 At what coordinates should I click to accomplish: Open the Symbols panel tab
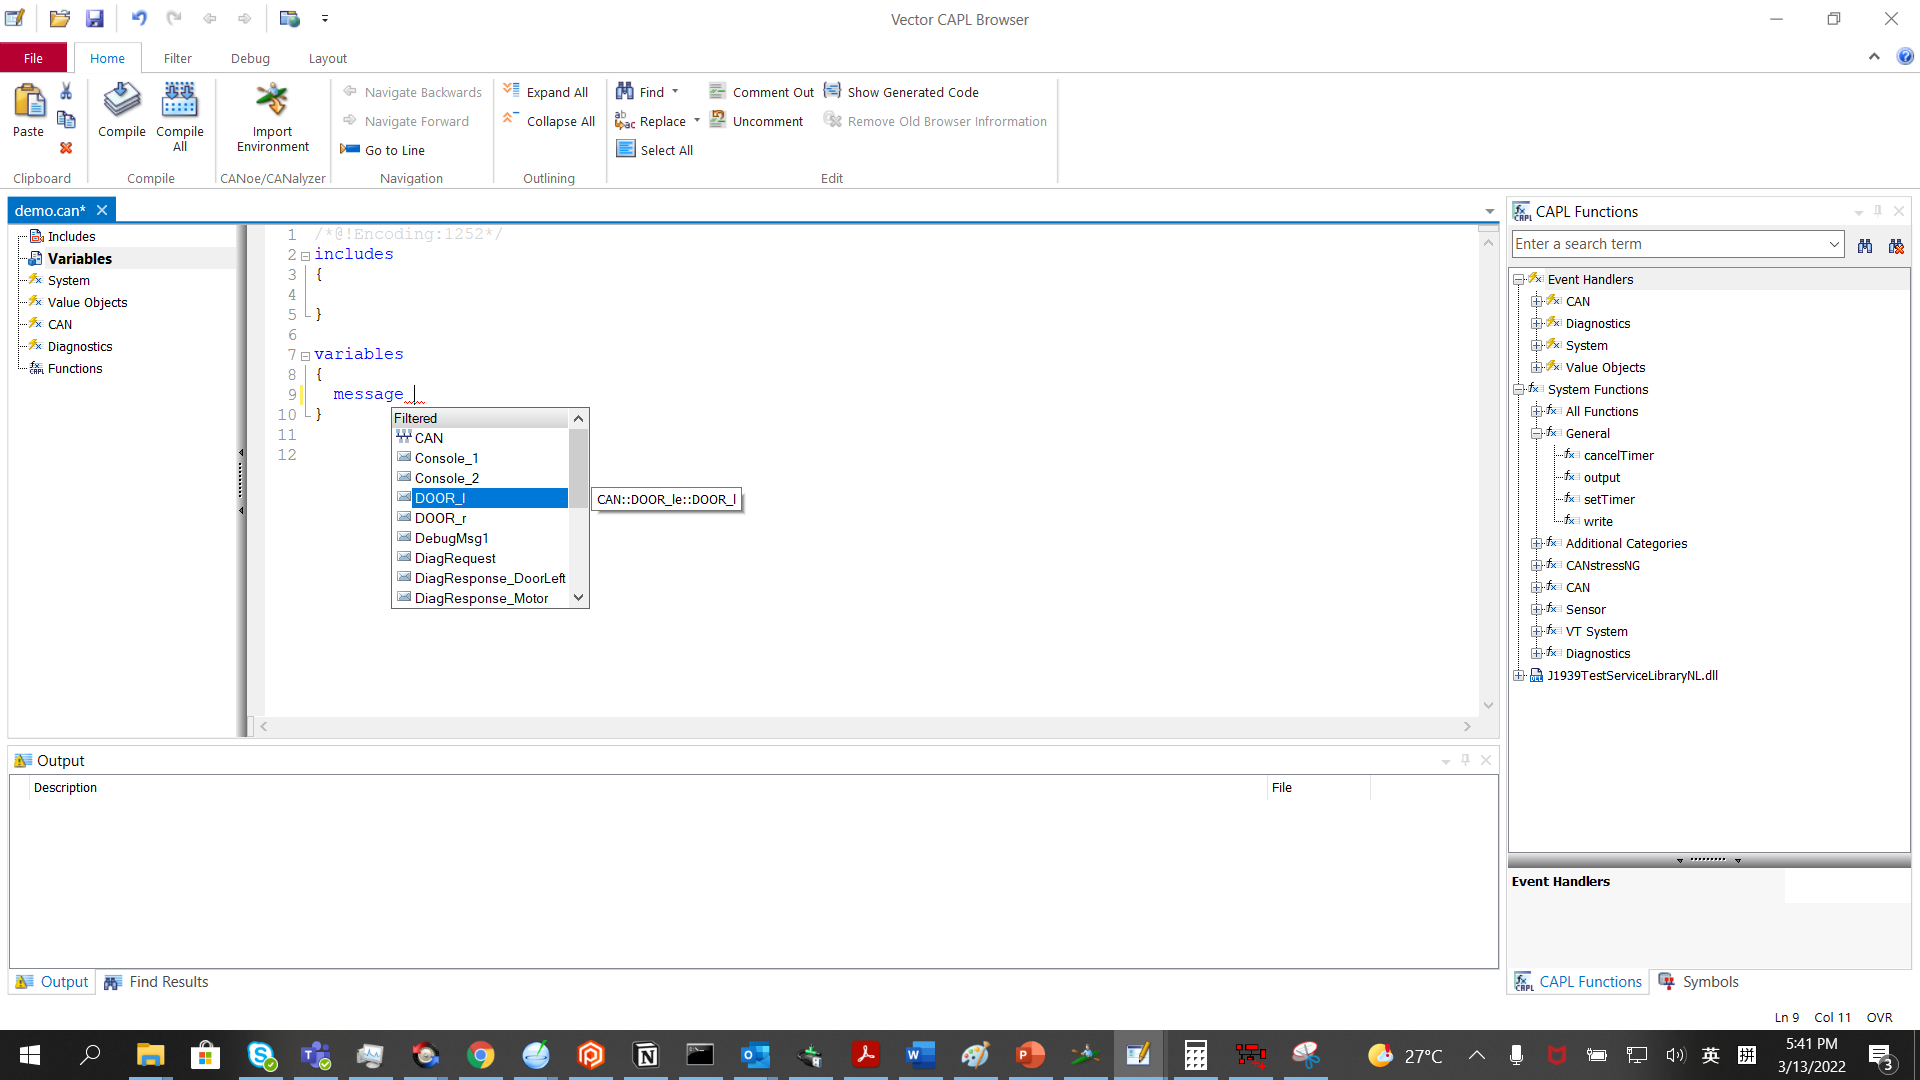pyautogui.click(x=1699, y=982)
